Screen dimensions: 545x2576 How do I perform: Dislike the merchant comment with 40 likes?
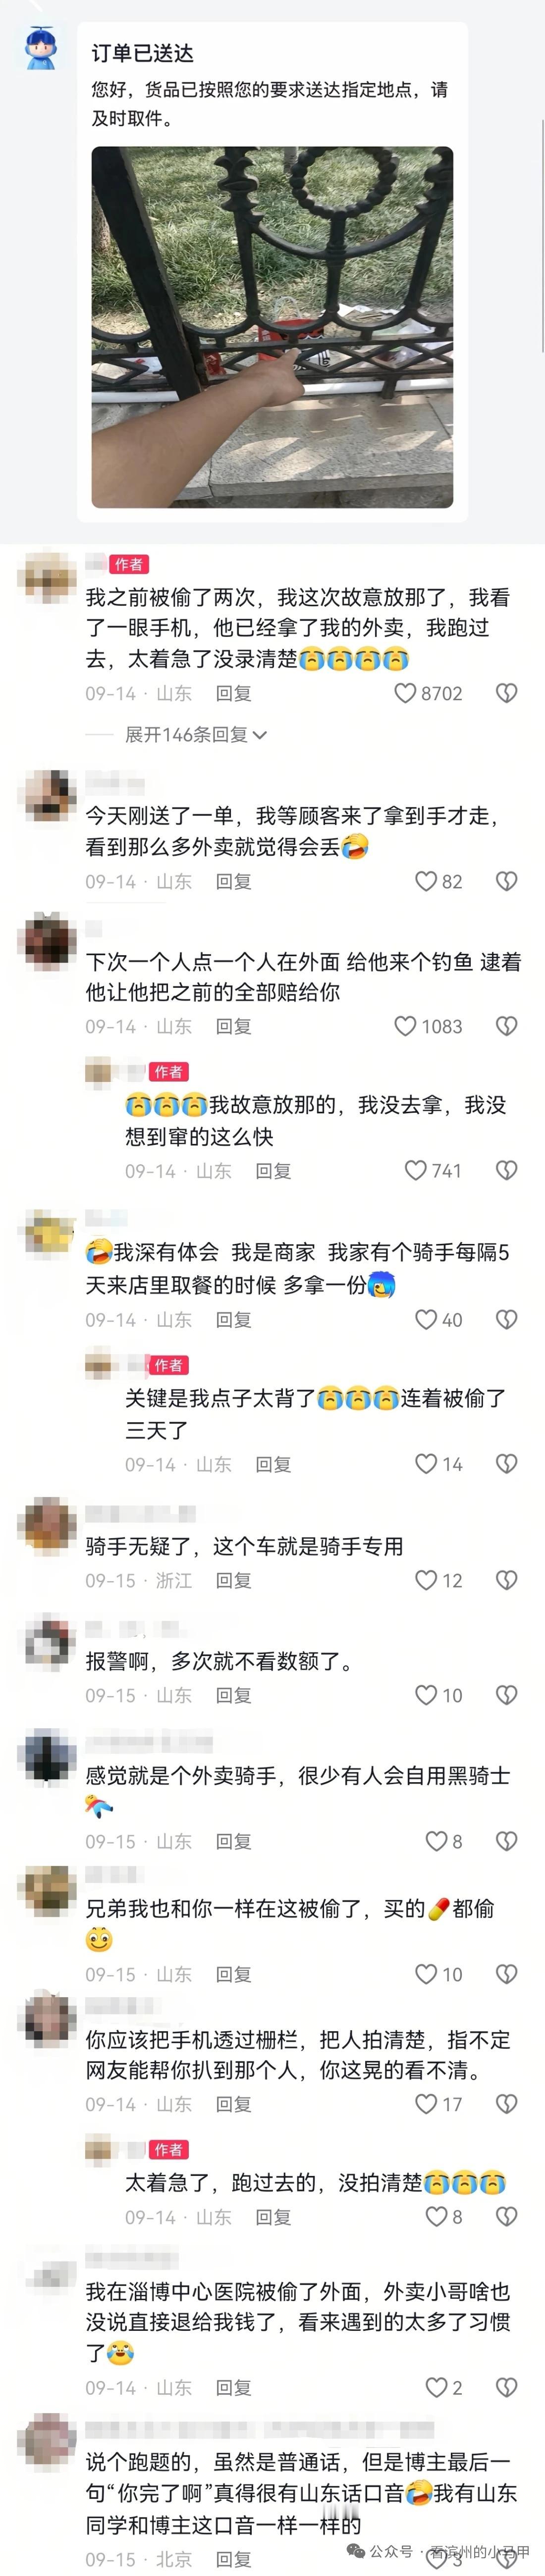[507, 1319]
